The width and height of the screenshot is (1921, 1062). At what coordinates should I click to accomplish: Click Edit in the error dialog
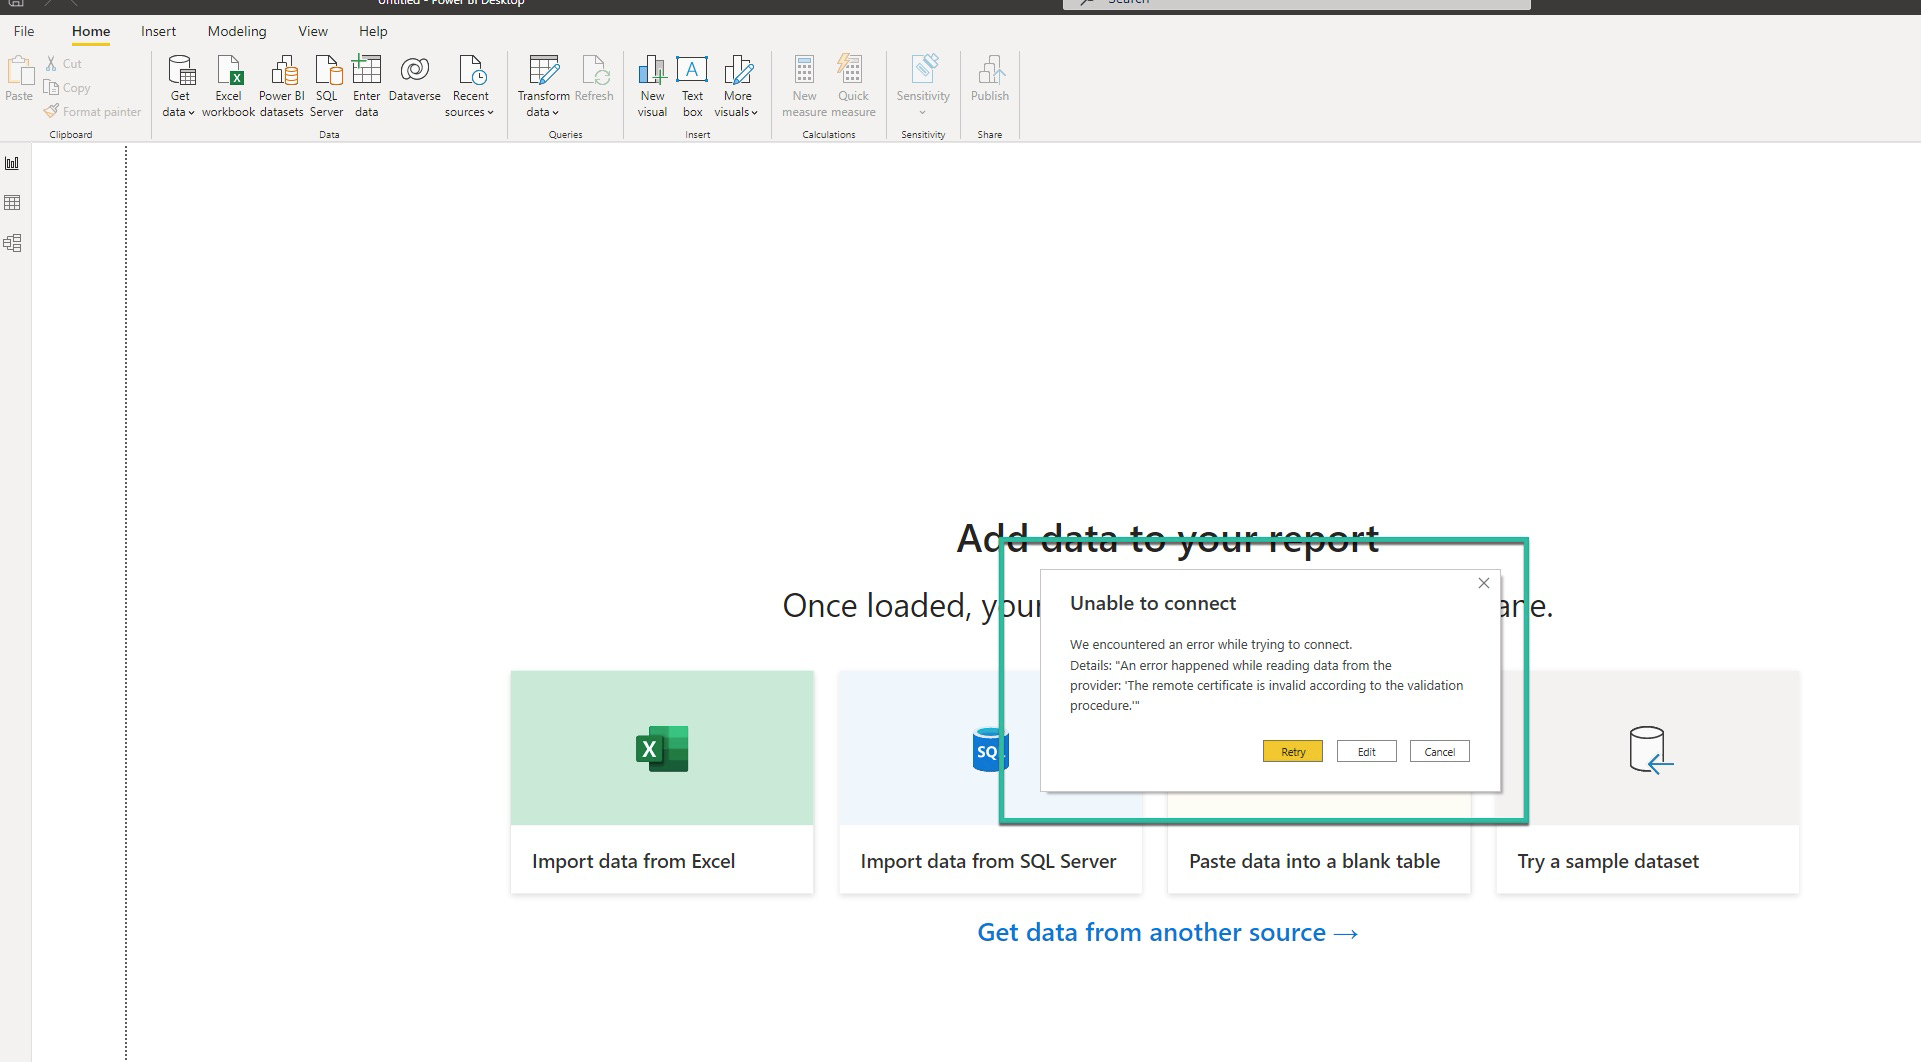[x=1366, y=751]
